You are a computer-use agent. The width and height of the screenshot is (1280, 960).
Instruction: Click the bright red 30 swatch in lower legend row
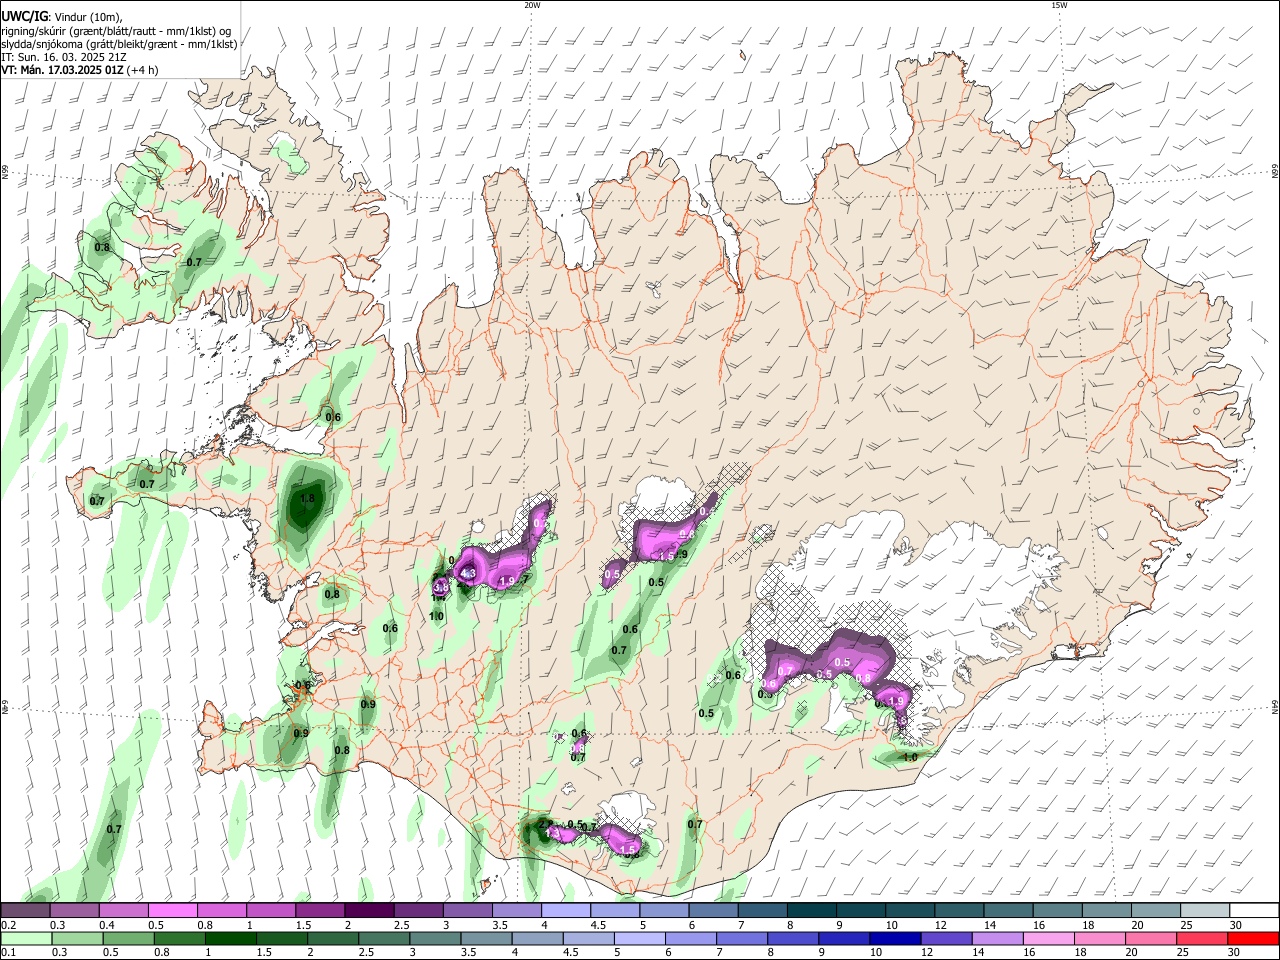click(1254, 938)
